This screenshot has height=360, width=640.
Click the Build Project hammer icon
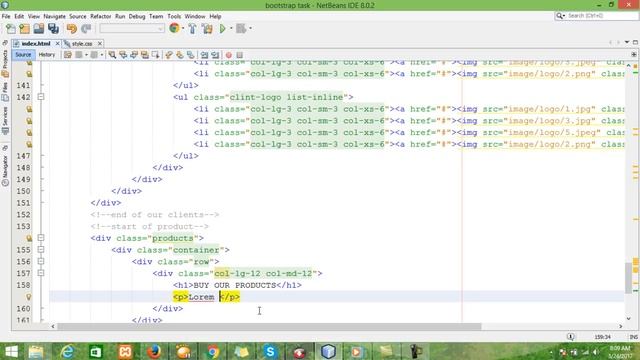[192, 29]
